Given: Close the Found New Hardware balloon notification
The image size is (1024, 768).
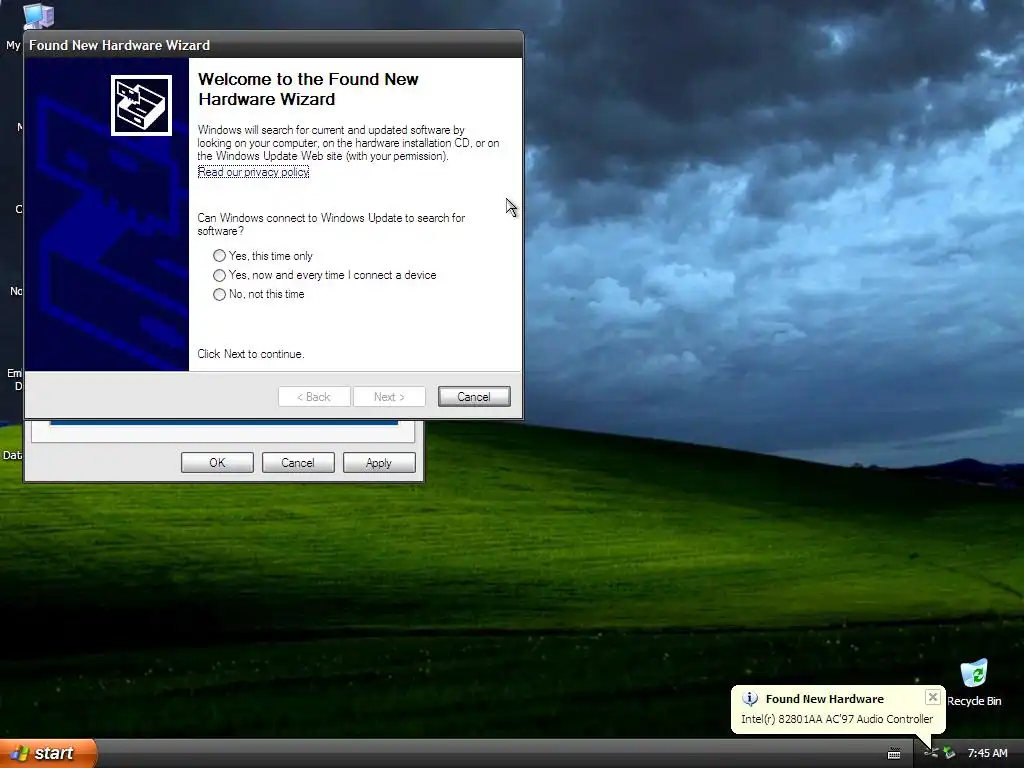Looking at the screenshot, I should (933, 697).
